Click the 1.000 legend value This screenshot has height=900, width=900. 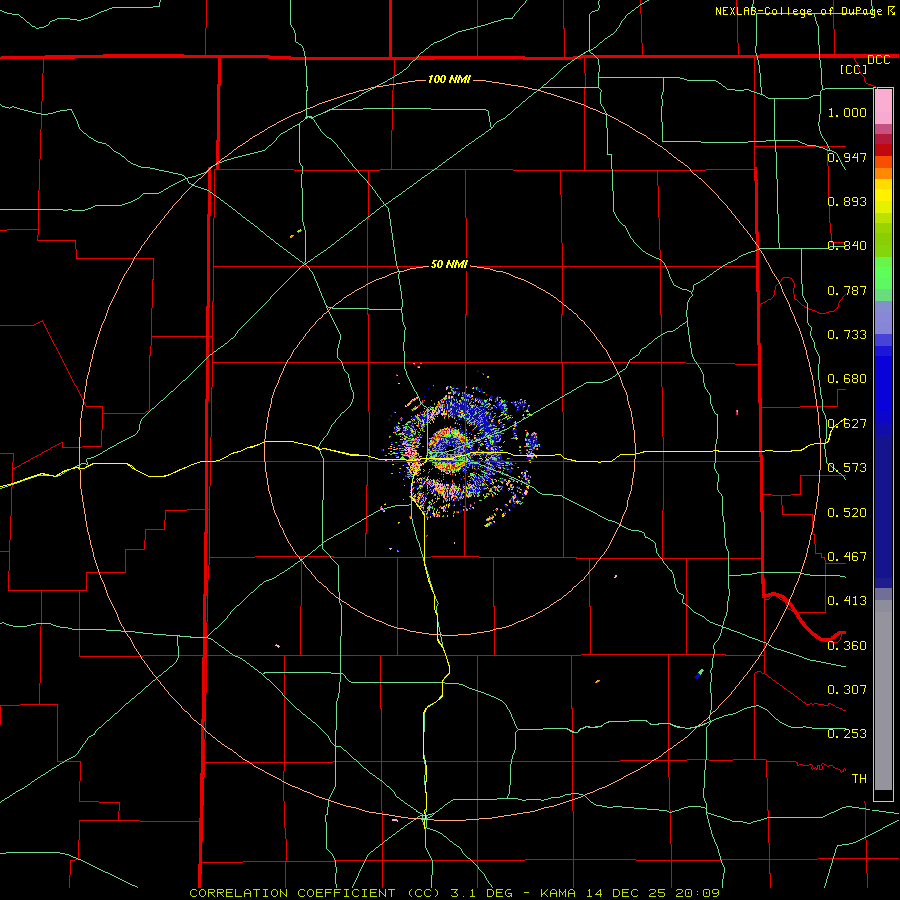pos(847,112)
